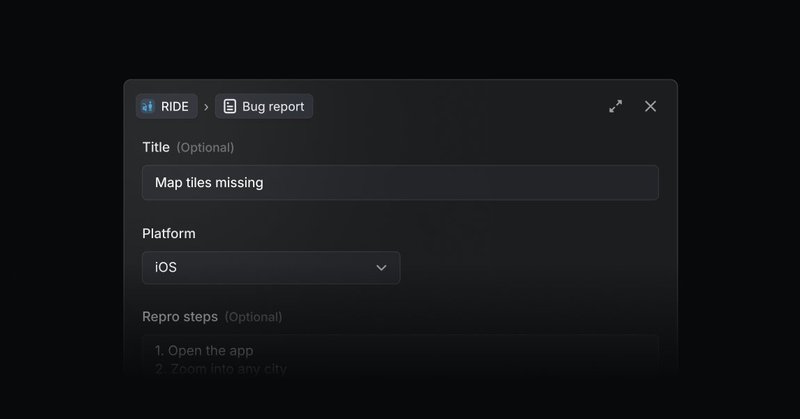This screenshot has height=419, width=800.
Task: Click into the Repro steps text area
Action: point(401,356)
